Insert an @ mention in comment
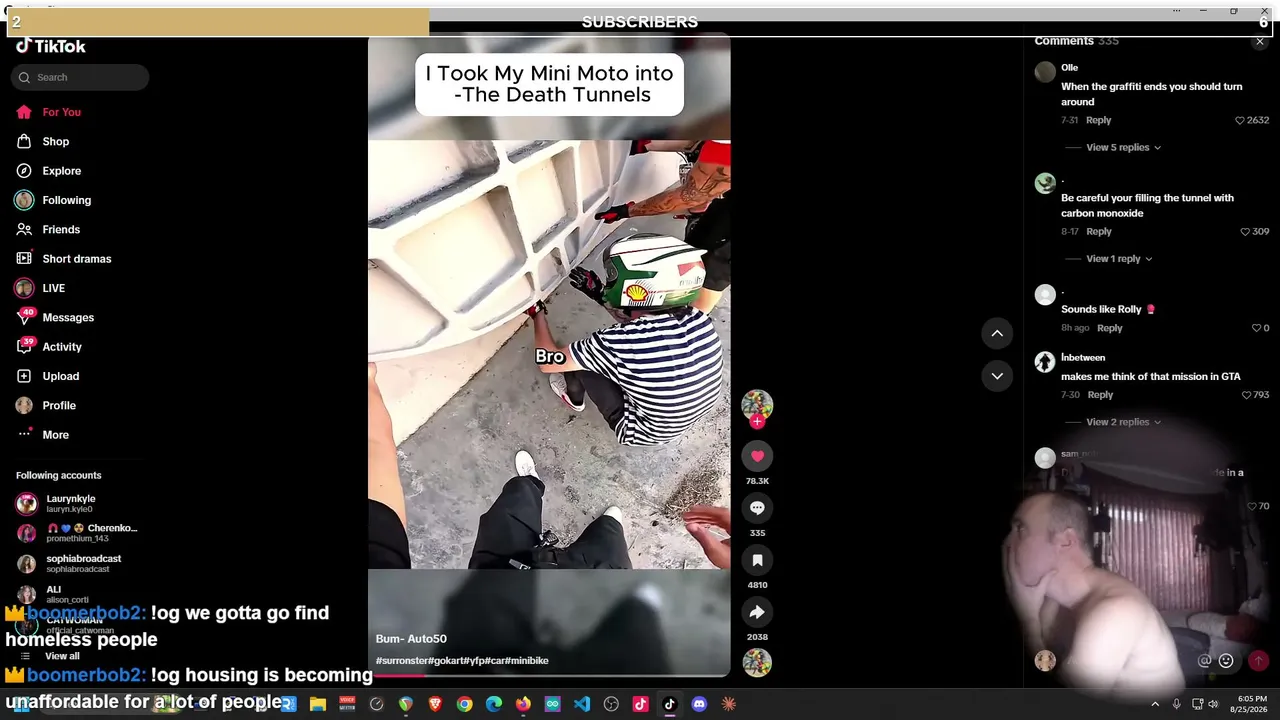Image resolution: width=1280 pixels, height=720 pixels. click(x=1205, y=661)
